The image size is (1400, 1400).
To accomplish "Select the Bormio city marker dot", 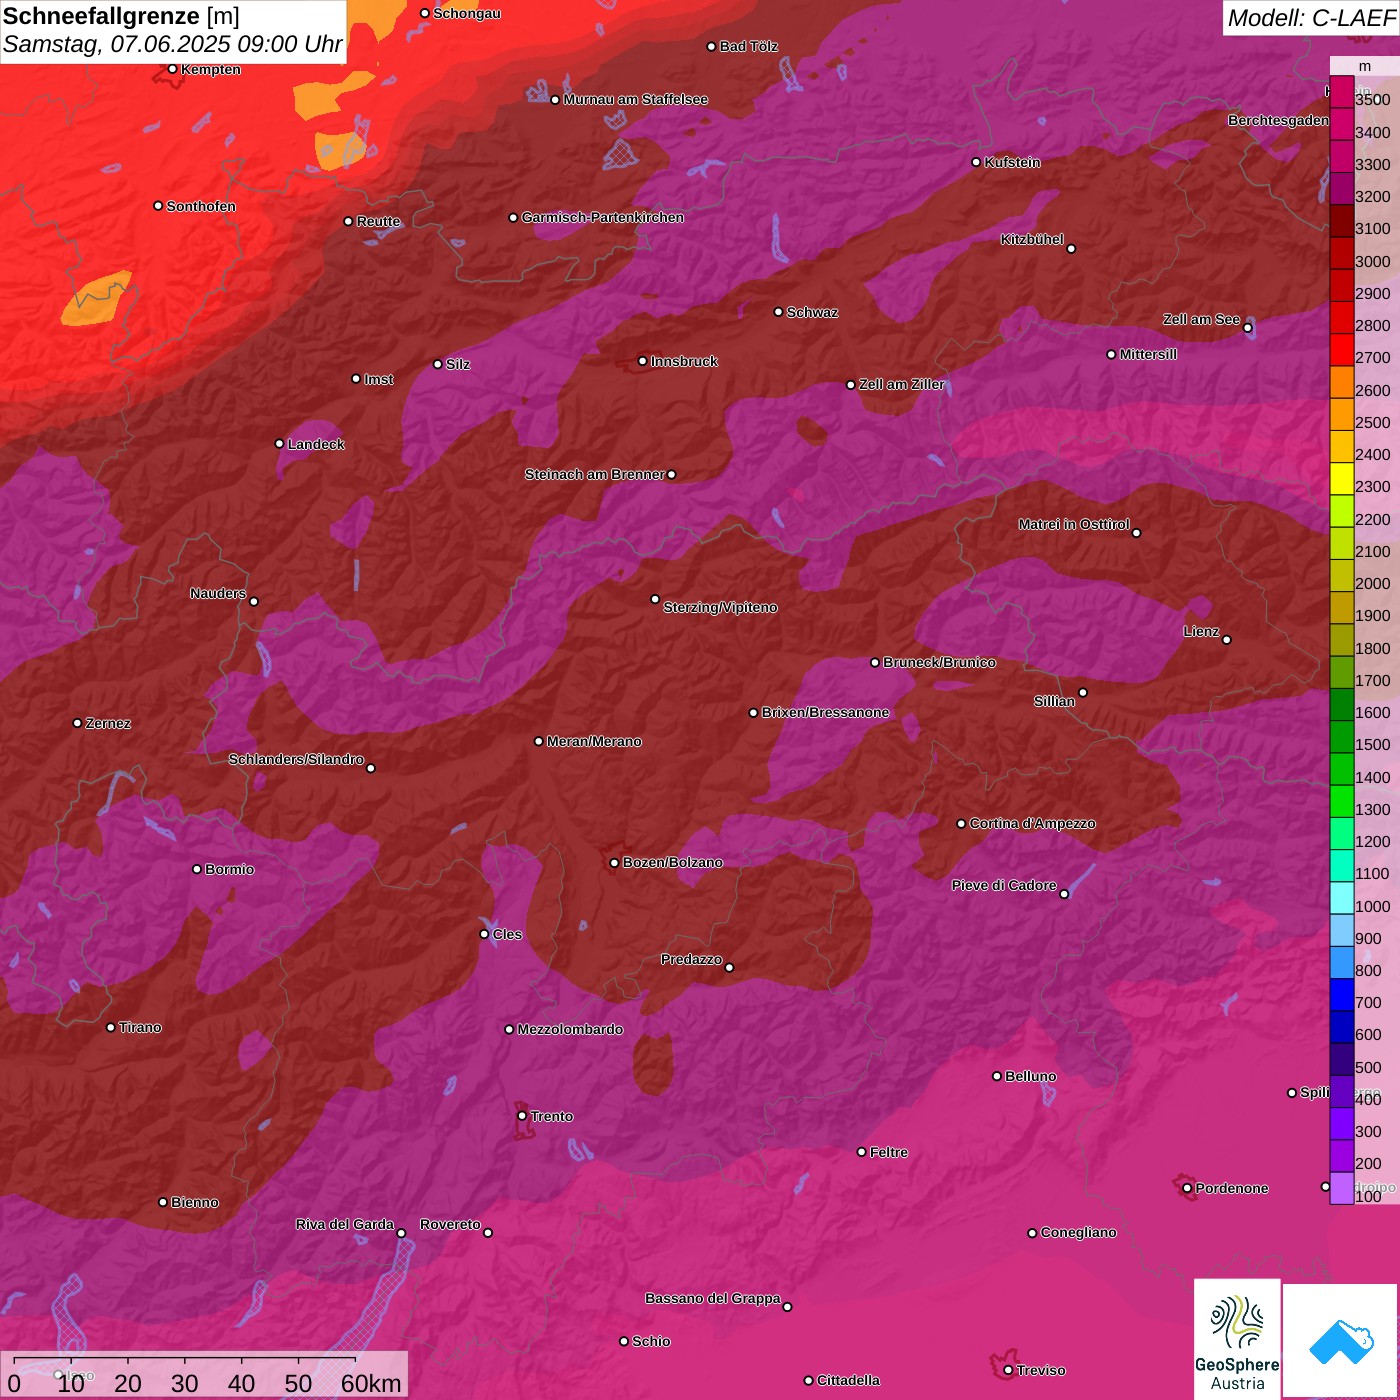I will [x=197, y=869].
